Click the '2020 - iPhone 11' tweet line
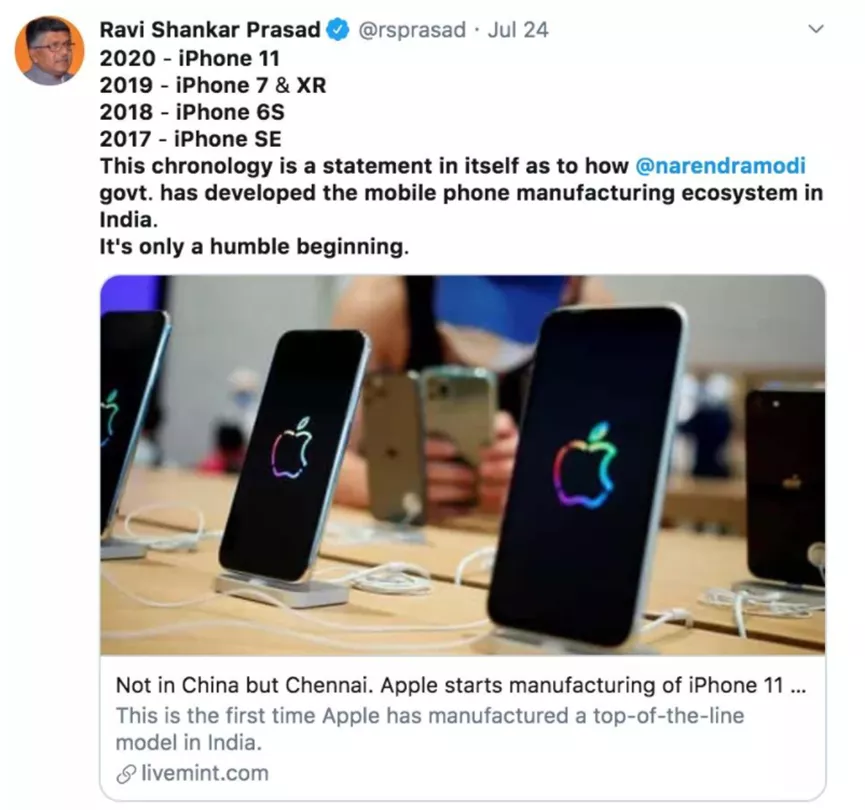Screen dimensions: 865x810 point(190,58)
